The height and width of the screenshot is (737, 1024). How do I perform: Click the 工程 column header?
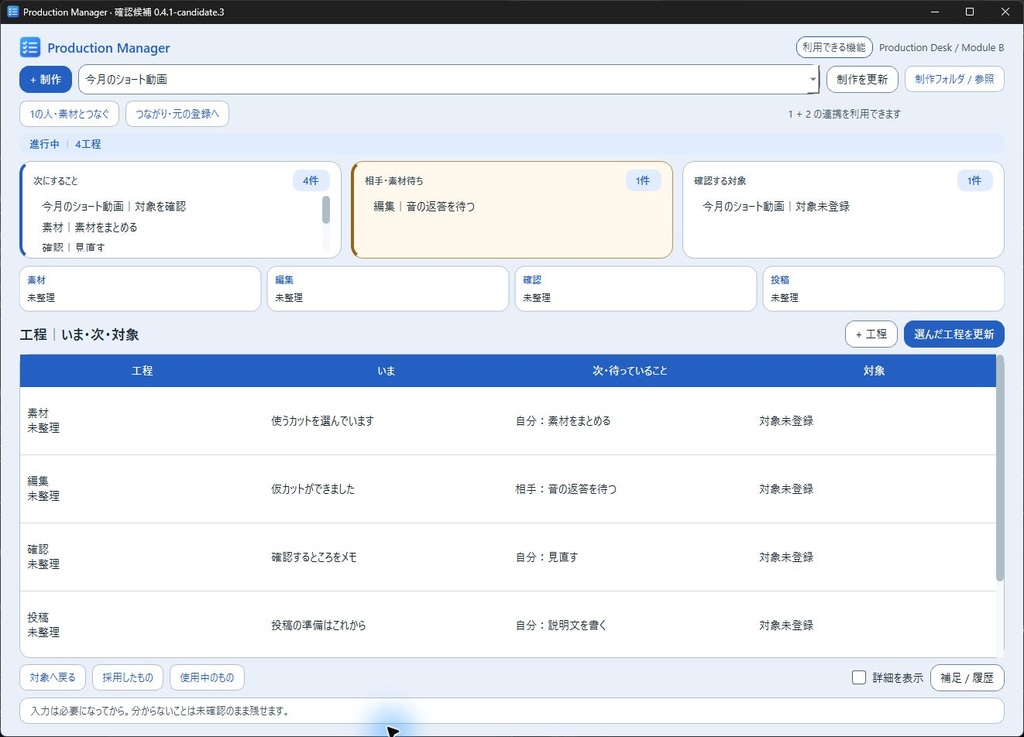click(x=142, y=371)
